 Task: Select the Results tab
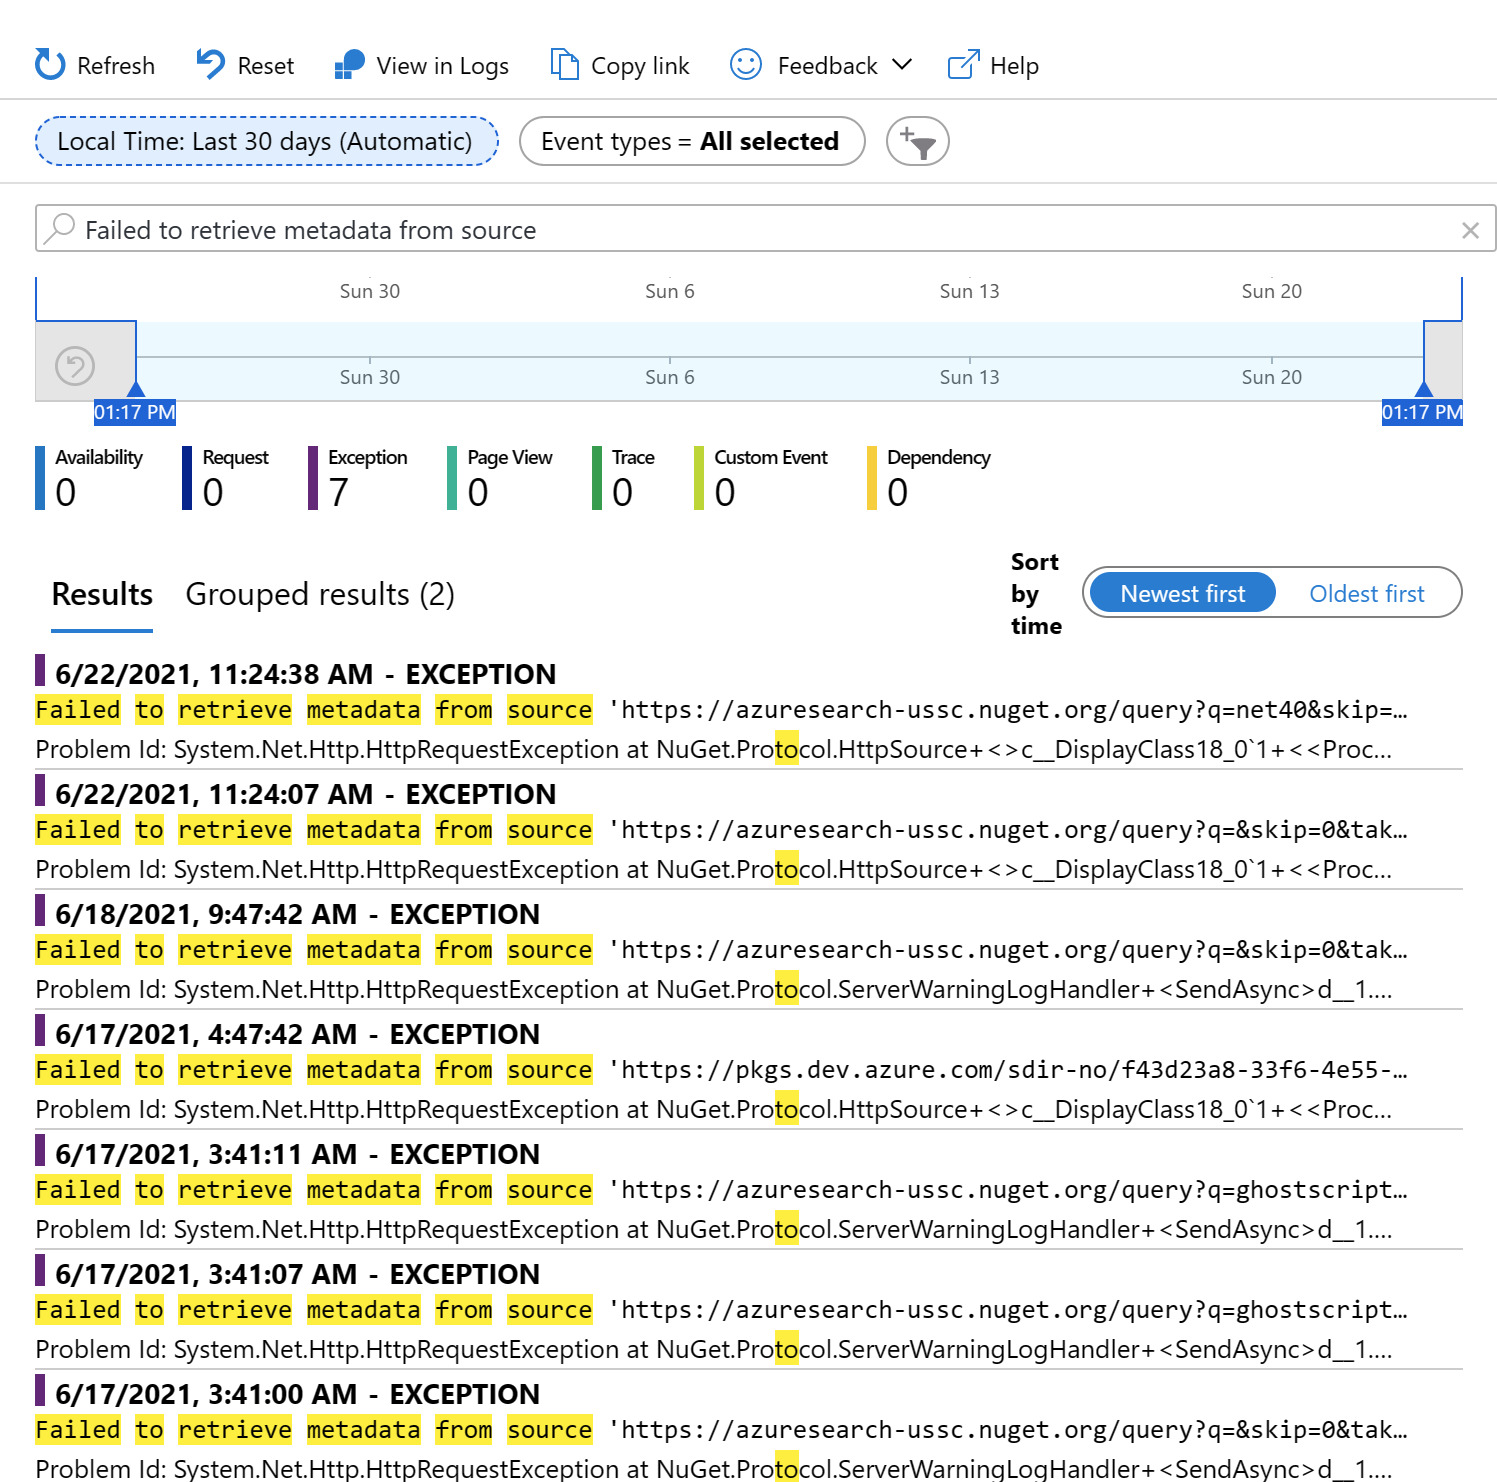coord(101,594)
